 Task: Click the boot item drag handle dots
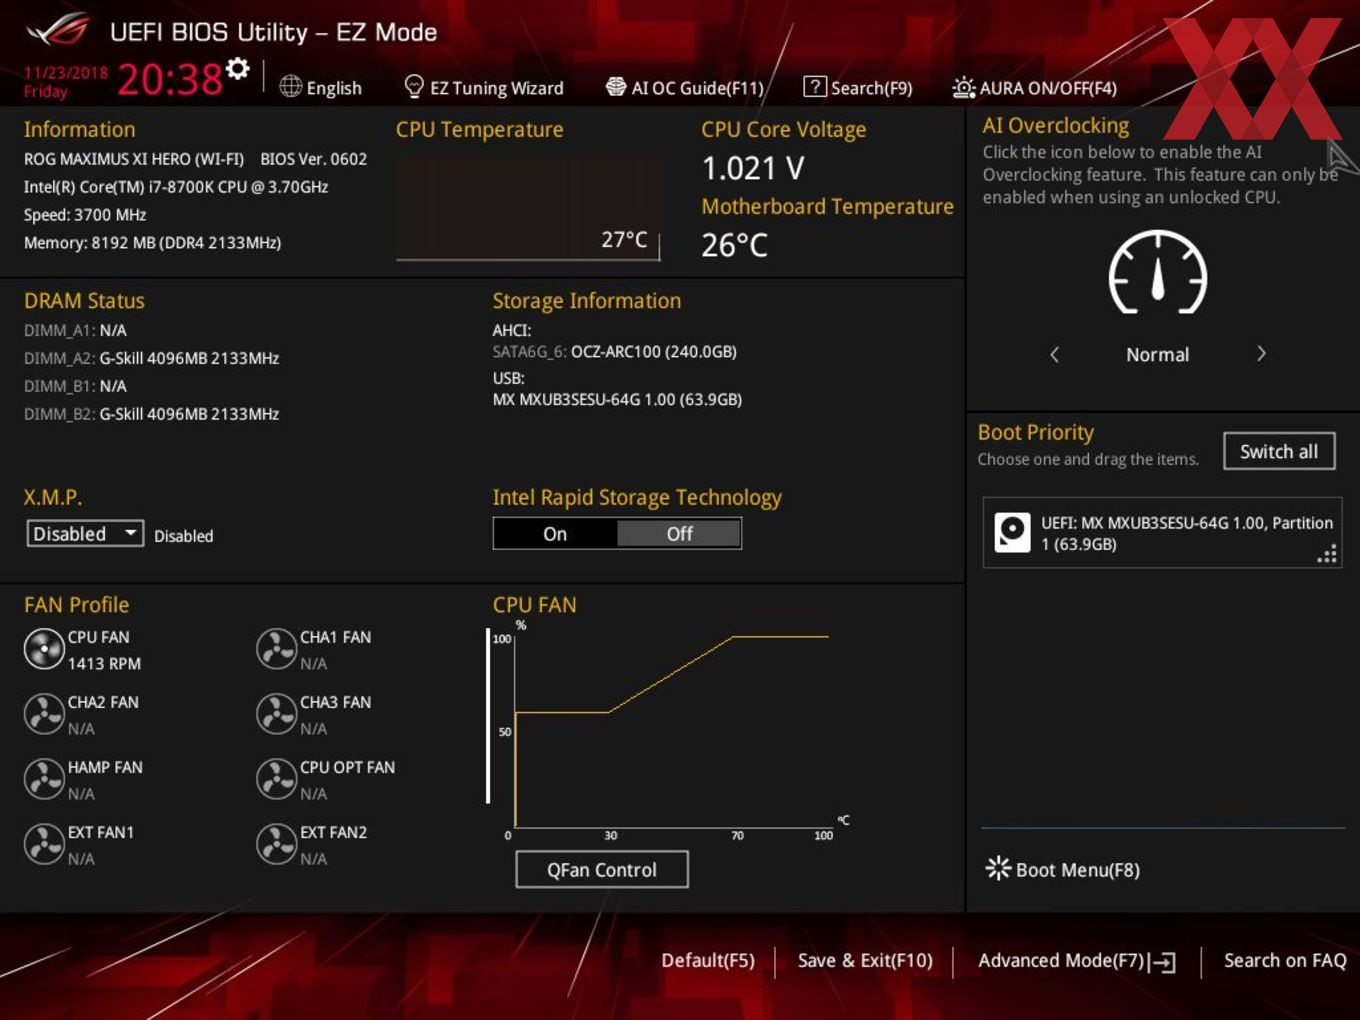coord(1327,555)
